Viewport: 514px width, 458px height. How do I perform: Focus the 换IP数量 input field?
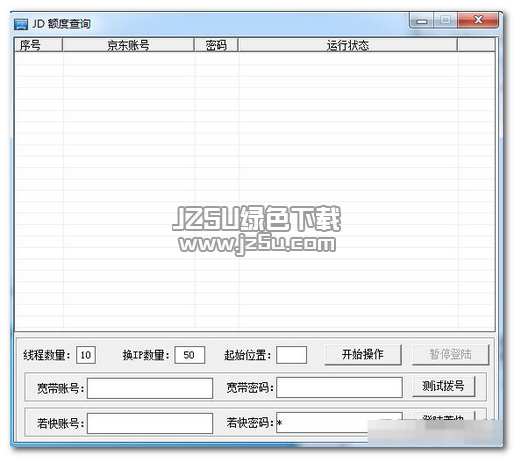pyautogui.click(x=190, y=355)
